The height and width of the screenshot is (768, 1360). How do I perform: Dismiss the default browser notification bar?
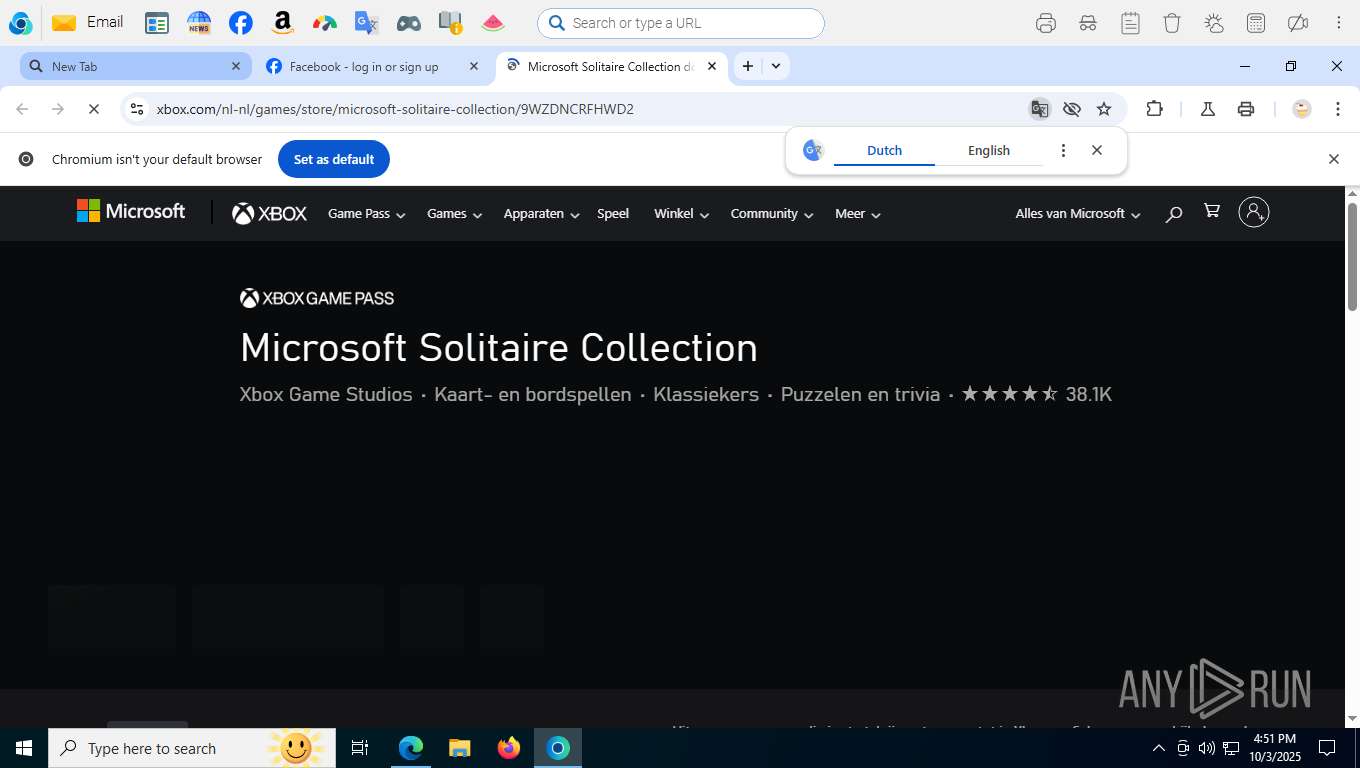pos(1333,159)
